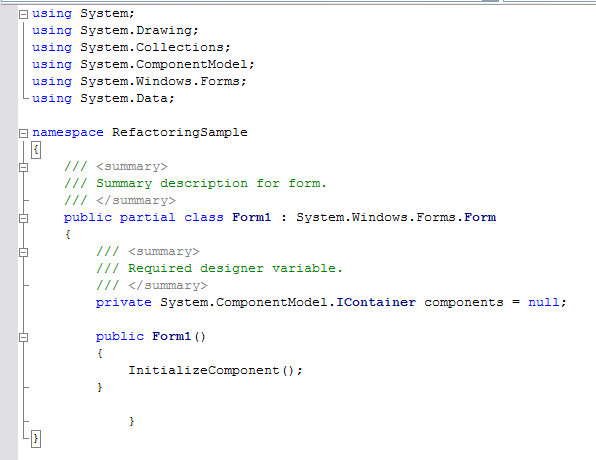The height and width of the screenshot is (460, 596).
Task: Click 'System.ComponentModel;' in using directive
Action: pos(167,64)
